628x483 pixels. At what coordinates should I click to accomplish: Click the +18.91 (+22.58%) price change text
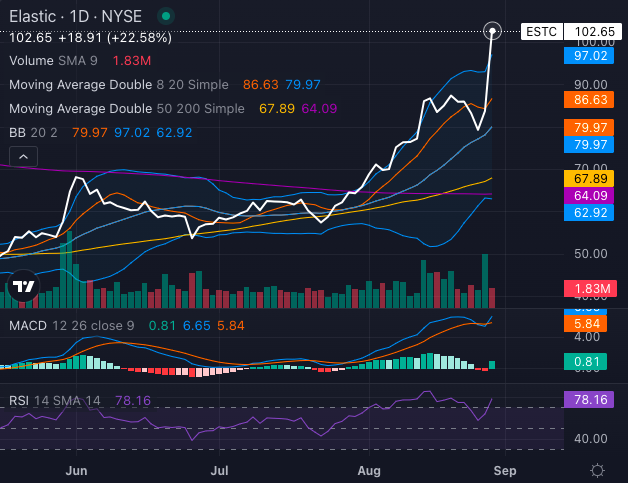[x=115, y=38]
